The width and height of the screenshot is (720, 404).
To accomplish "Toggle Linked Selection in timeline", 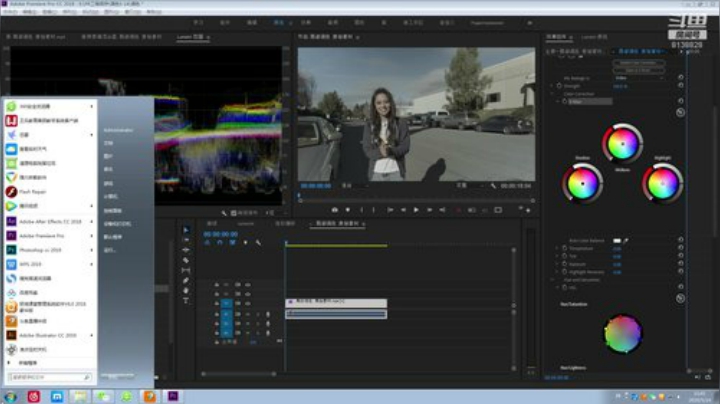I will [x=233, y=242].
